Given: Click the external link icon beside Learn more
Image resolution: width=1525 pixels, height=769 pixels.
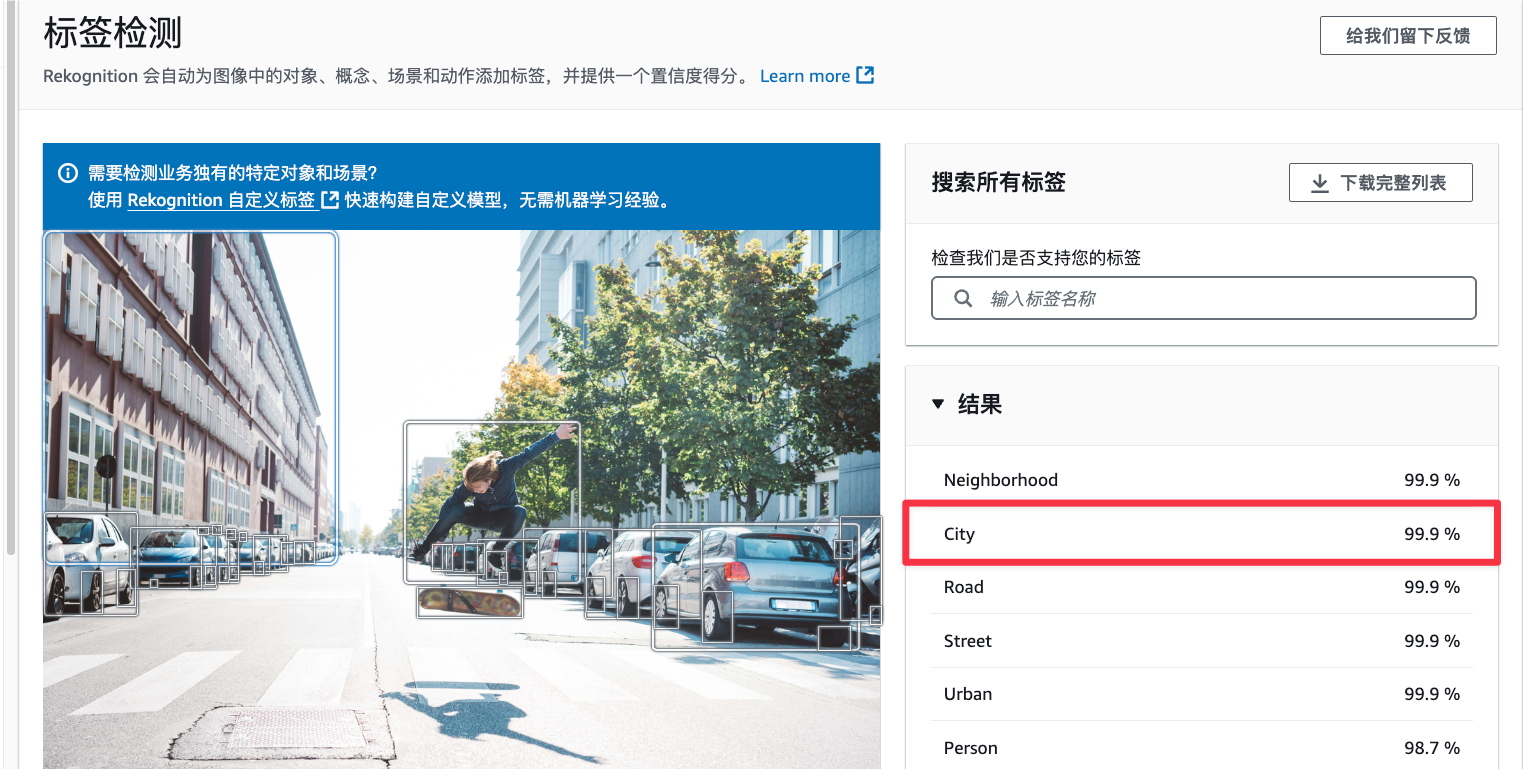Looking at the screenshot, I should click(x=866, y=75).
